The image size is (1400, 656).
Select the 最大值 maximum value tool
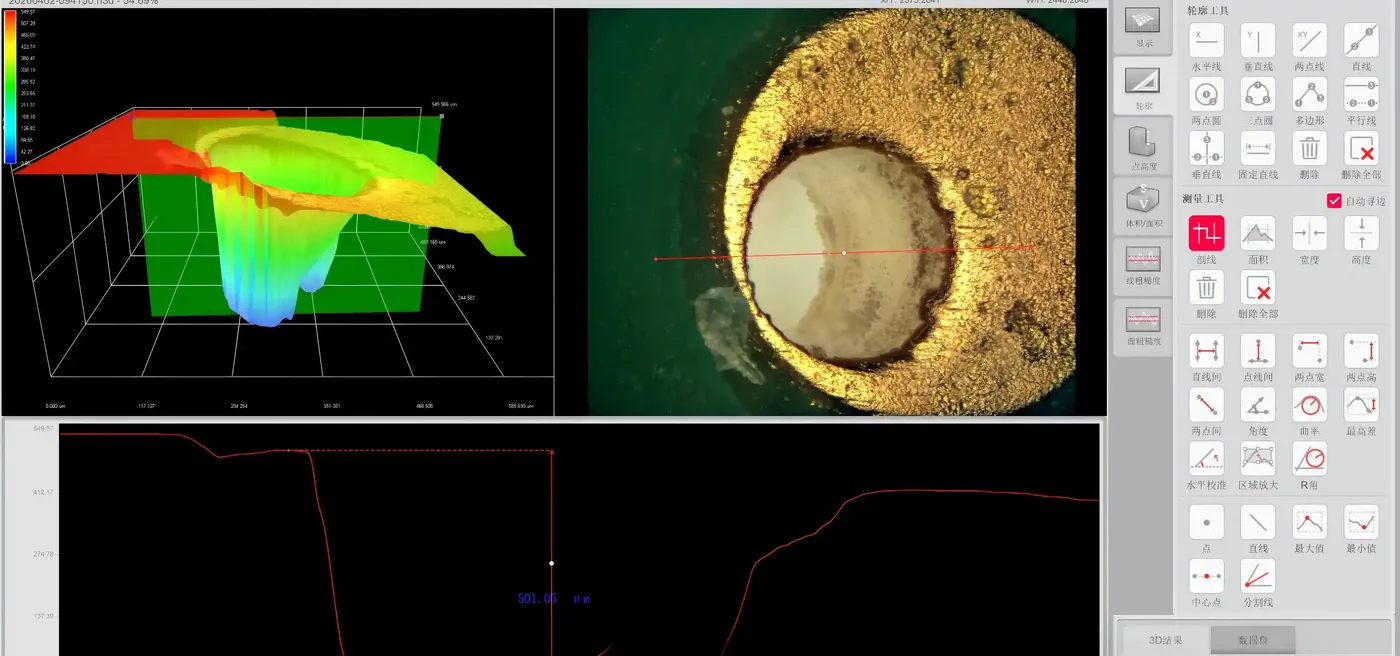pyautogui.click(x=1310, y=522)
